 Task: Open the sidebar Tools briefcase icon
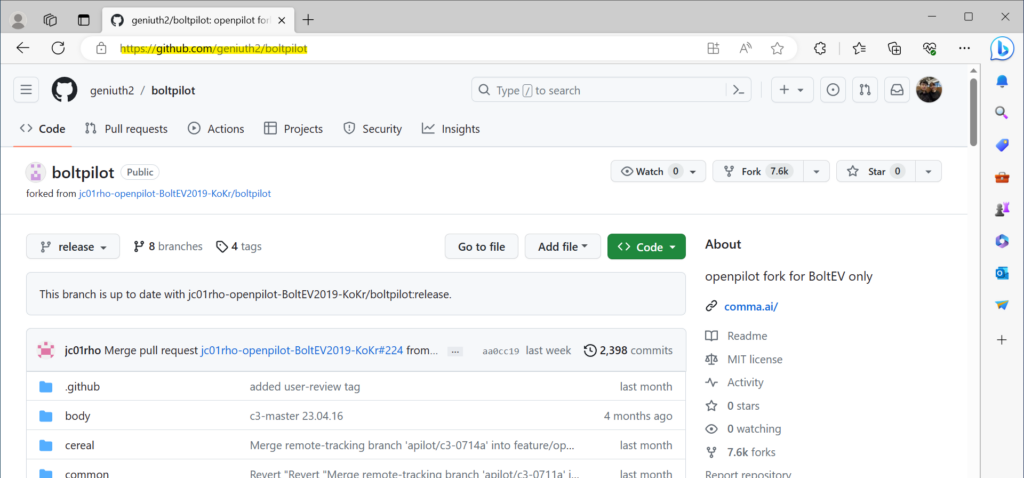[1002, 177]
